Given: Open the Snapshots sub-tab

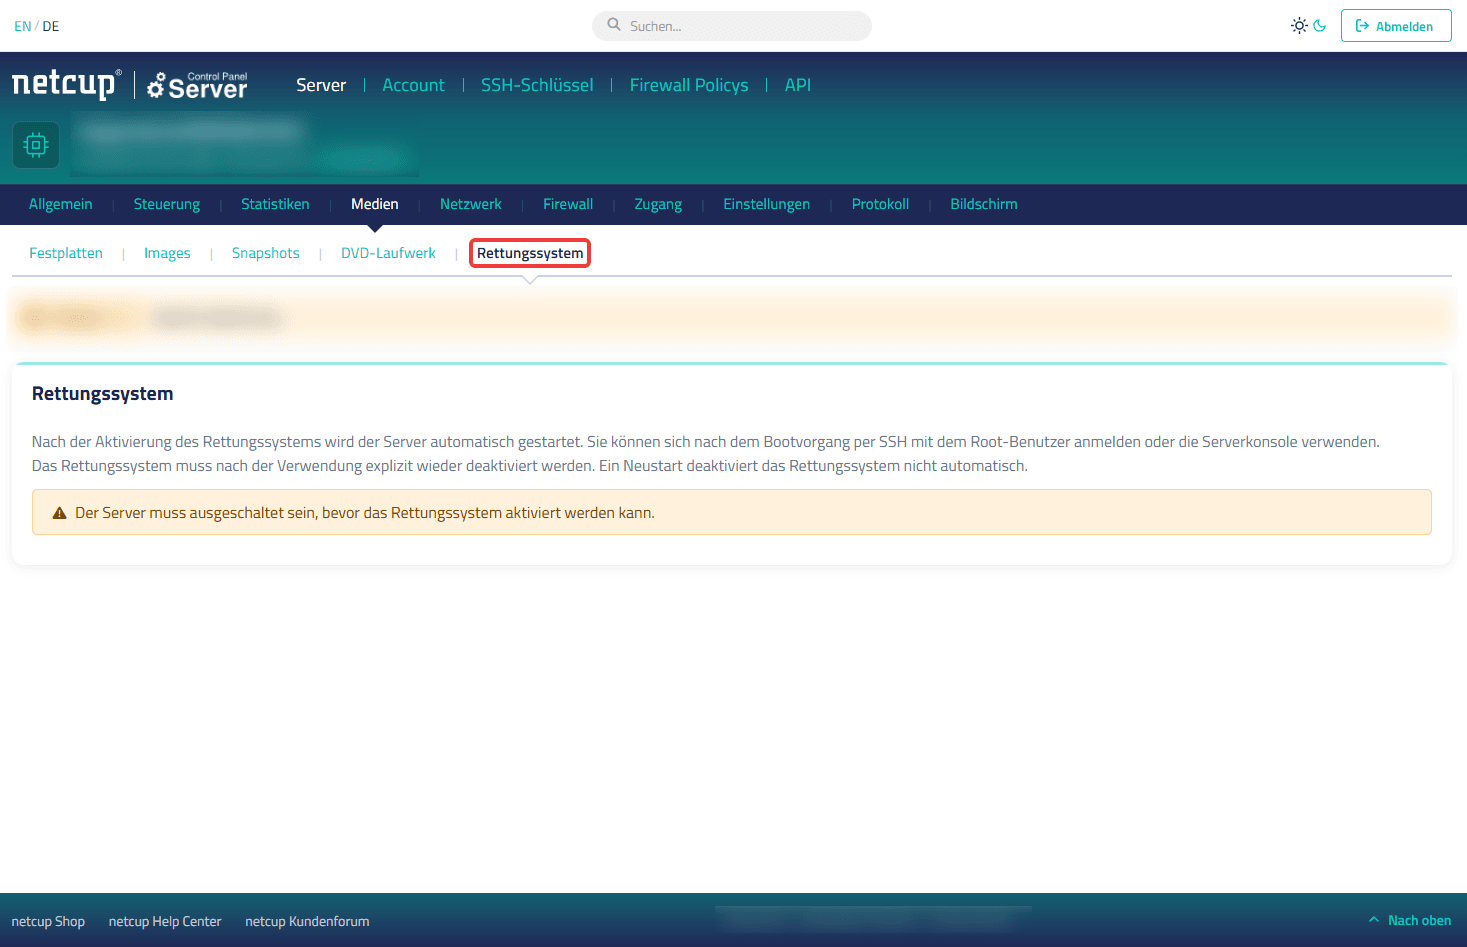Looking at the screenshot, I should click(x=266, y=253).
